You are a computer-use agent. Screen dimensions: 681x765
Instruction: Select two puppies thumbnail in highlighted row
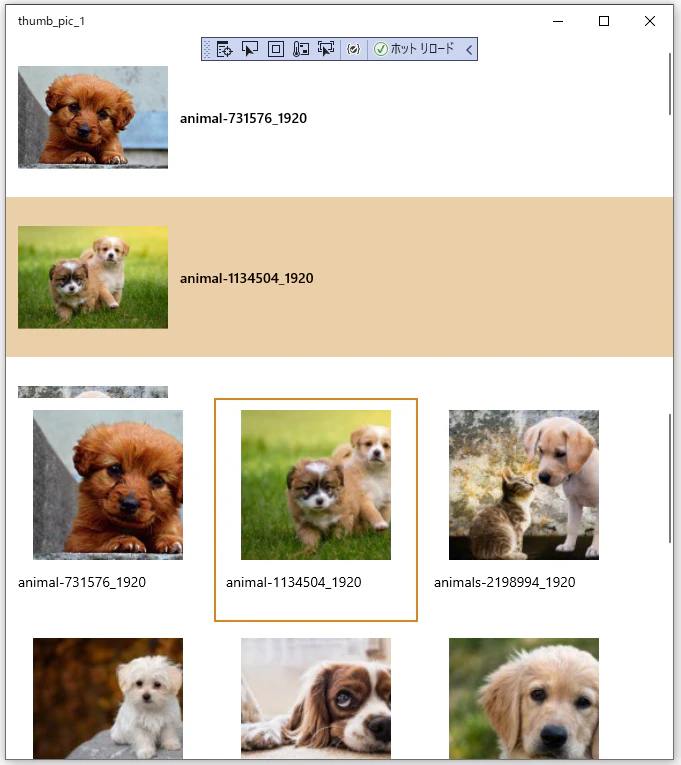(x=93, y=277)
